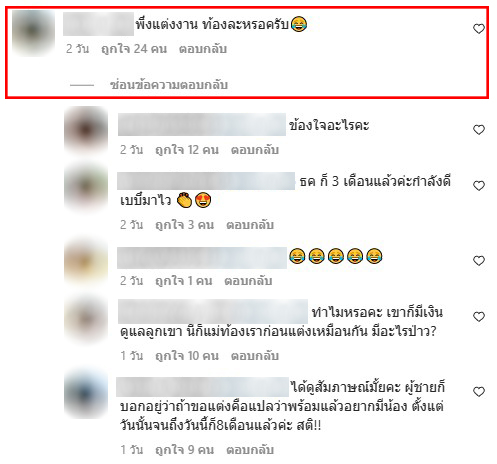This screenshot has width=497, height=464.
Task: Like the reply mentioning '3 เดือนแล้วค่ะ'
Action: [x=479, y=186]
